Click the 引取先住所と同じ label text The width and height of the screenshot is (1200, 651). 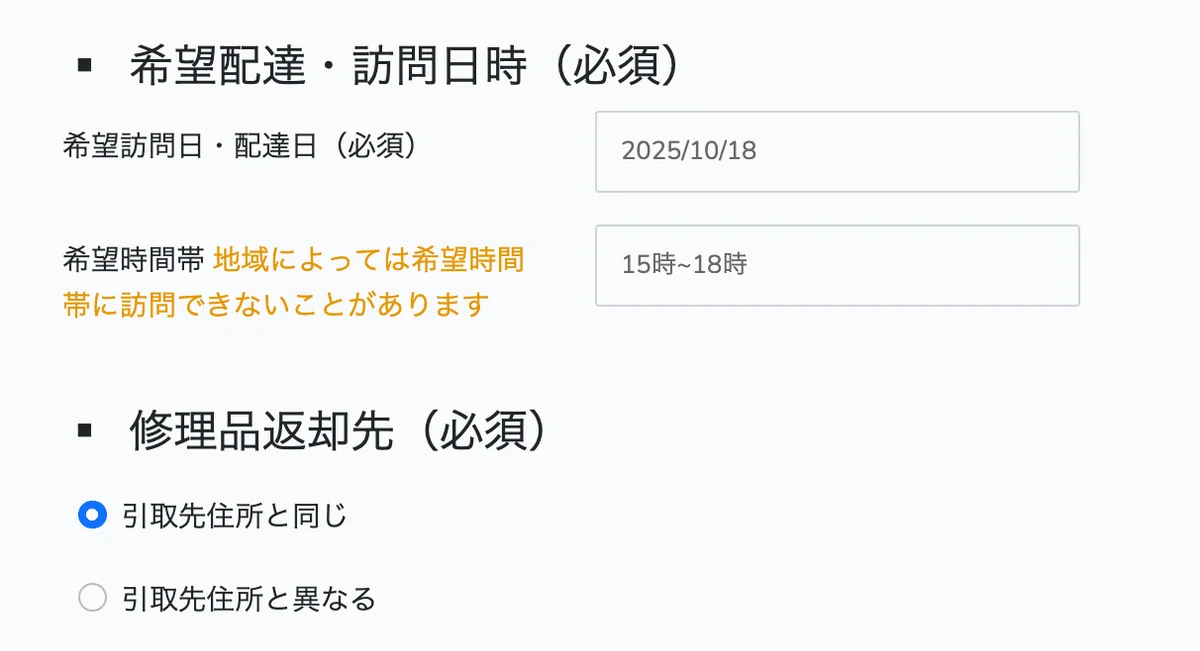click(x=234, y=516)
